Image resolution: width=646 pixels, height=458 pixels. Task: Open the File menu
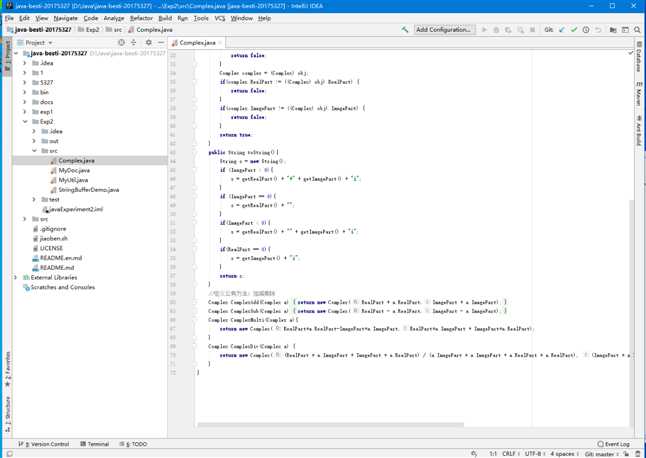[x=9, y=18]
